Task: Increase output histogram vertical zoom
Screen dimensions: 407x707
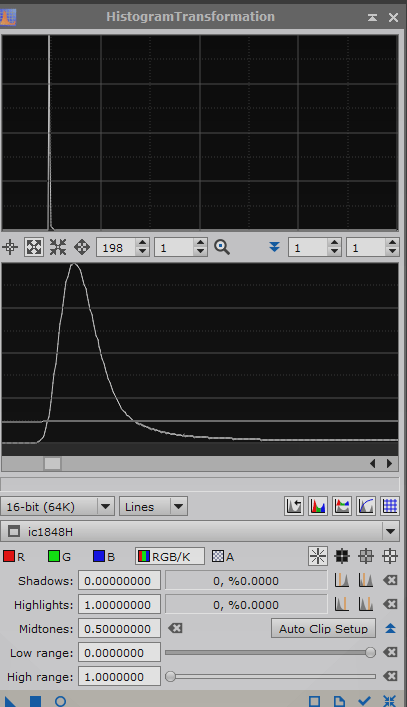Action: [392, 243]
